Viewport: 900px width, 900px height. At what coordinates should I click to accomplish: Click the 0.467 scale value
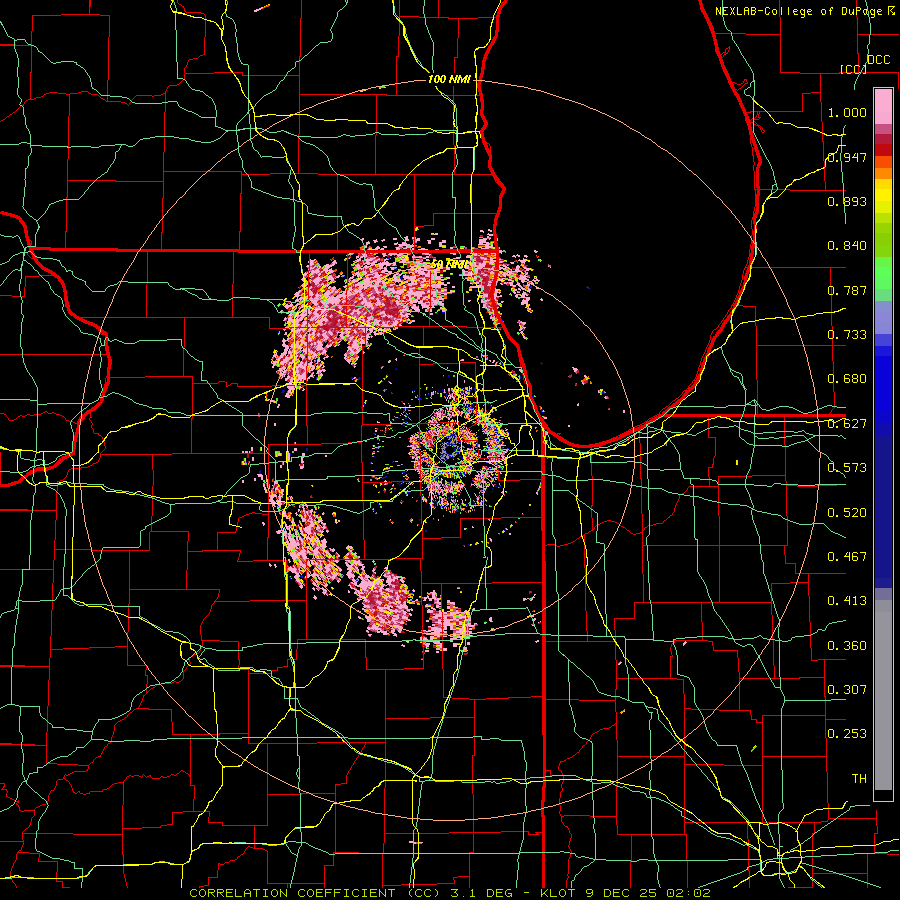pyautogui.click(x=847, y=556)
